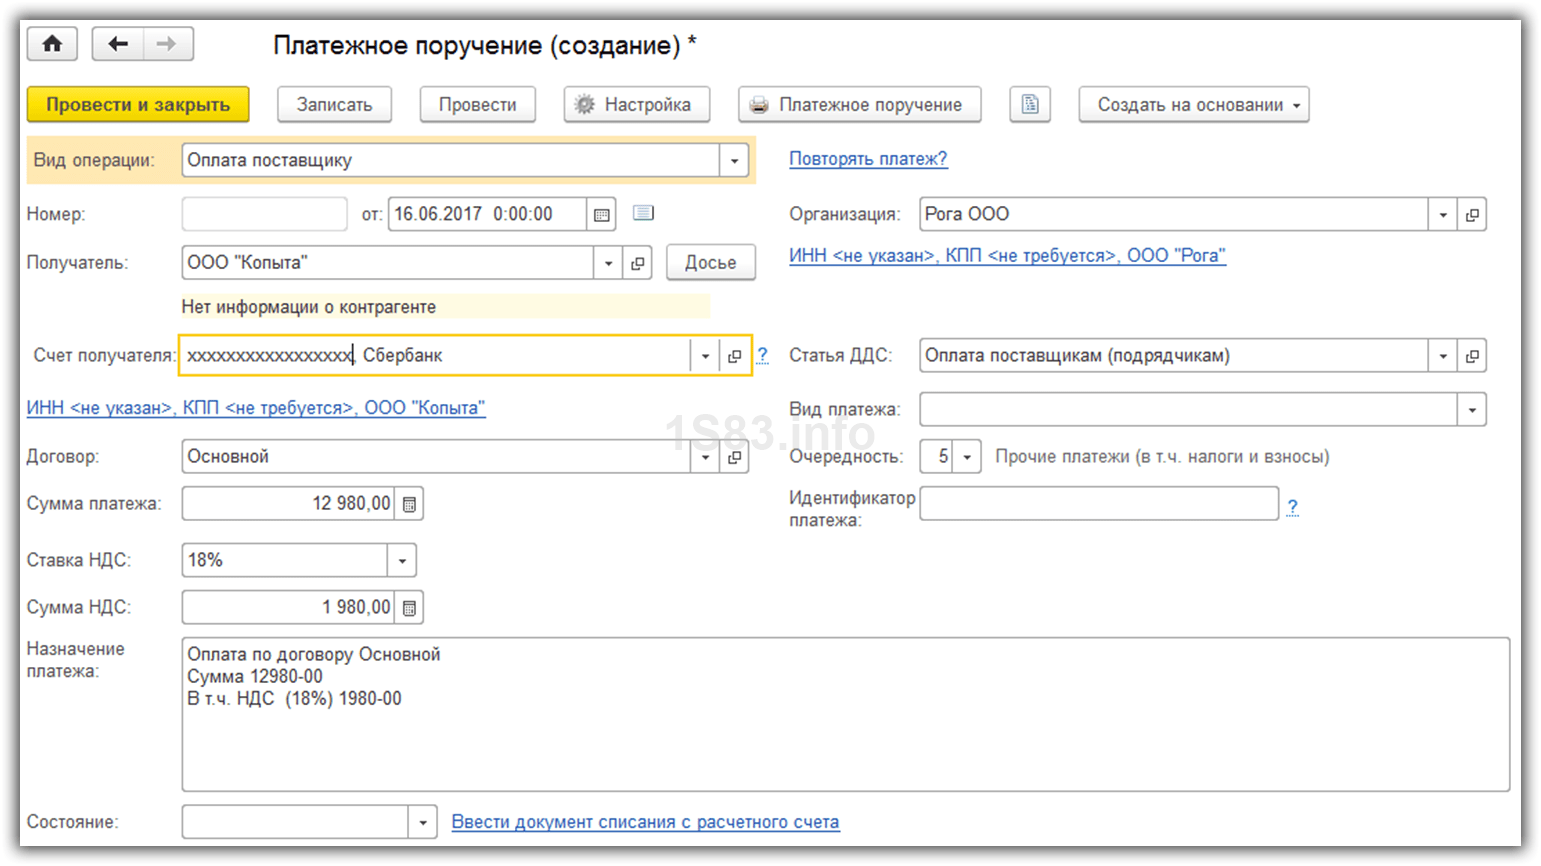Expand the Вид платежа dropdown
Viewport: 1541px width, 866px height.
[1472, 410]
